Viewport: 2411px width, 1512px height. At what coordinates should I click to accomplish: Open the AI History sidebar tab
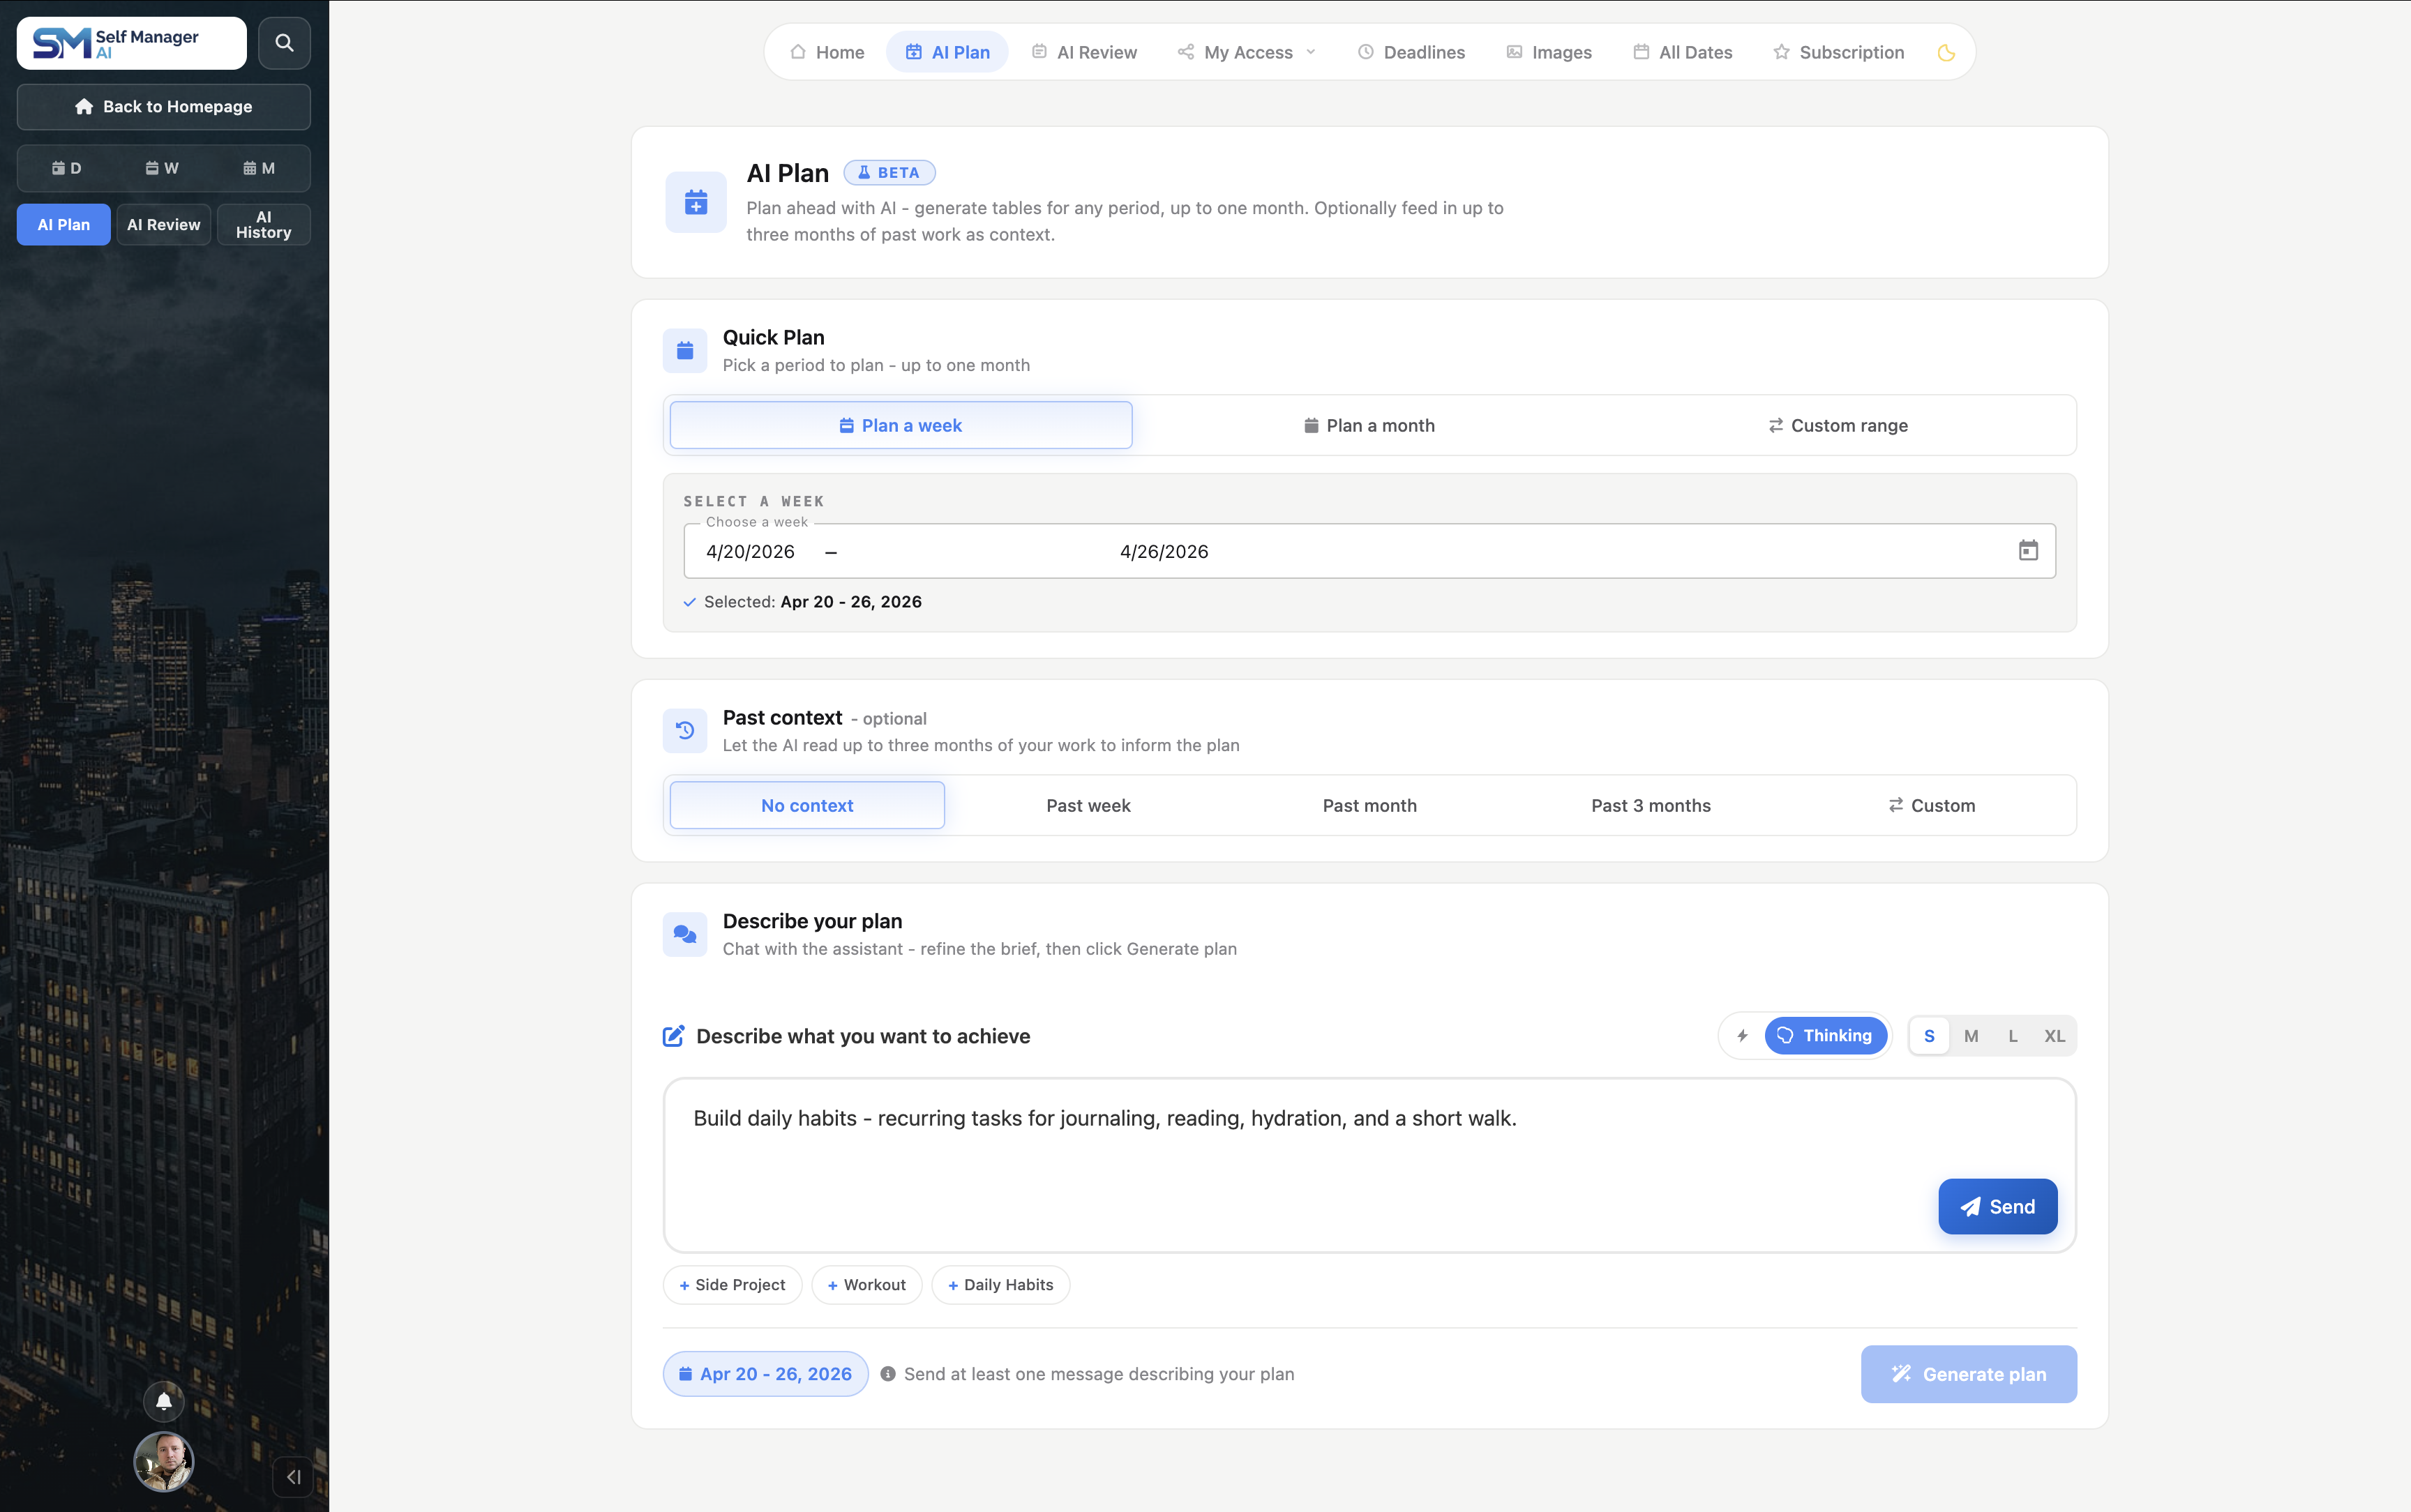pos(262,224)
